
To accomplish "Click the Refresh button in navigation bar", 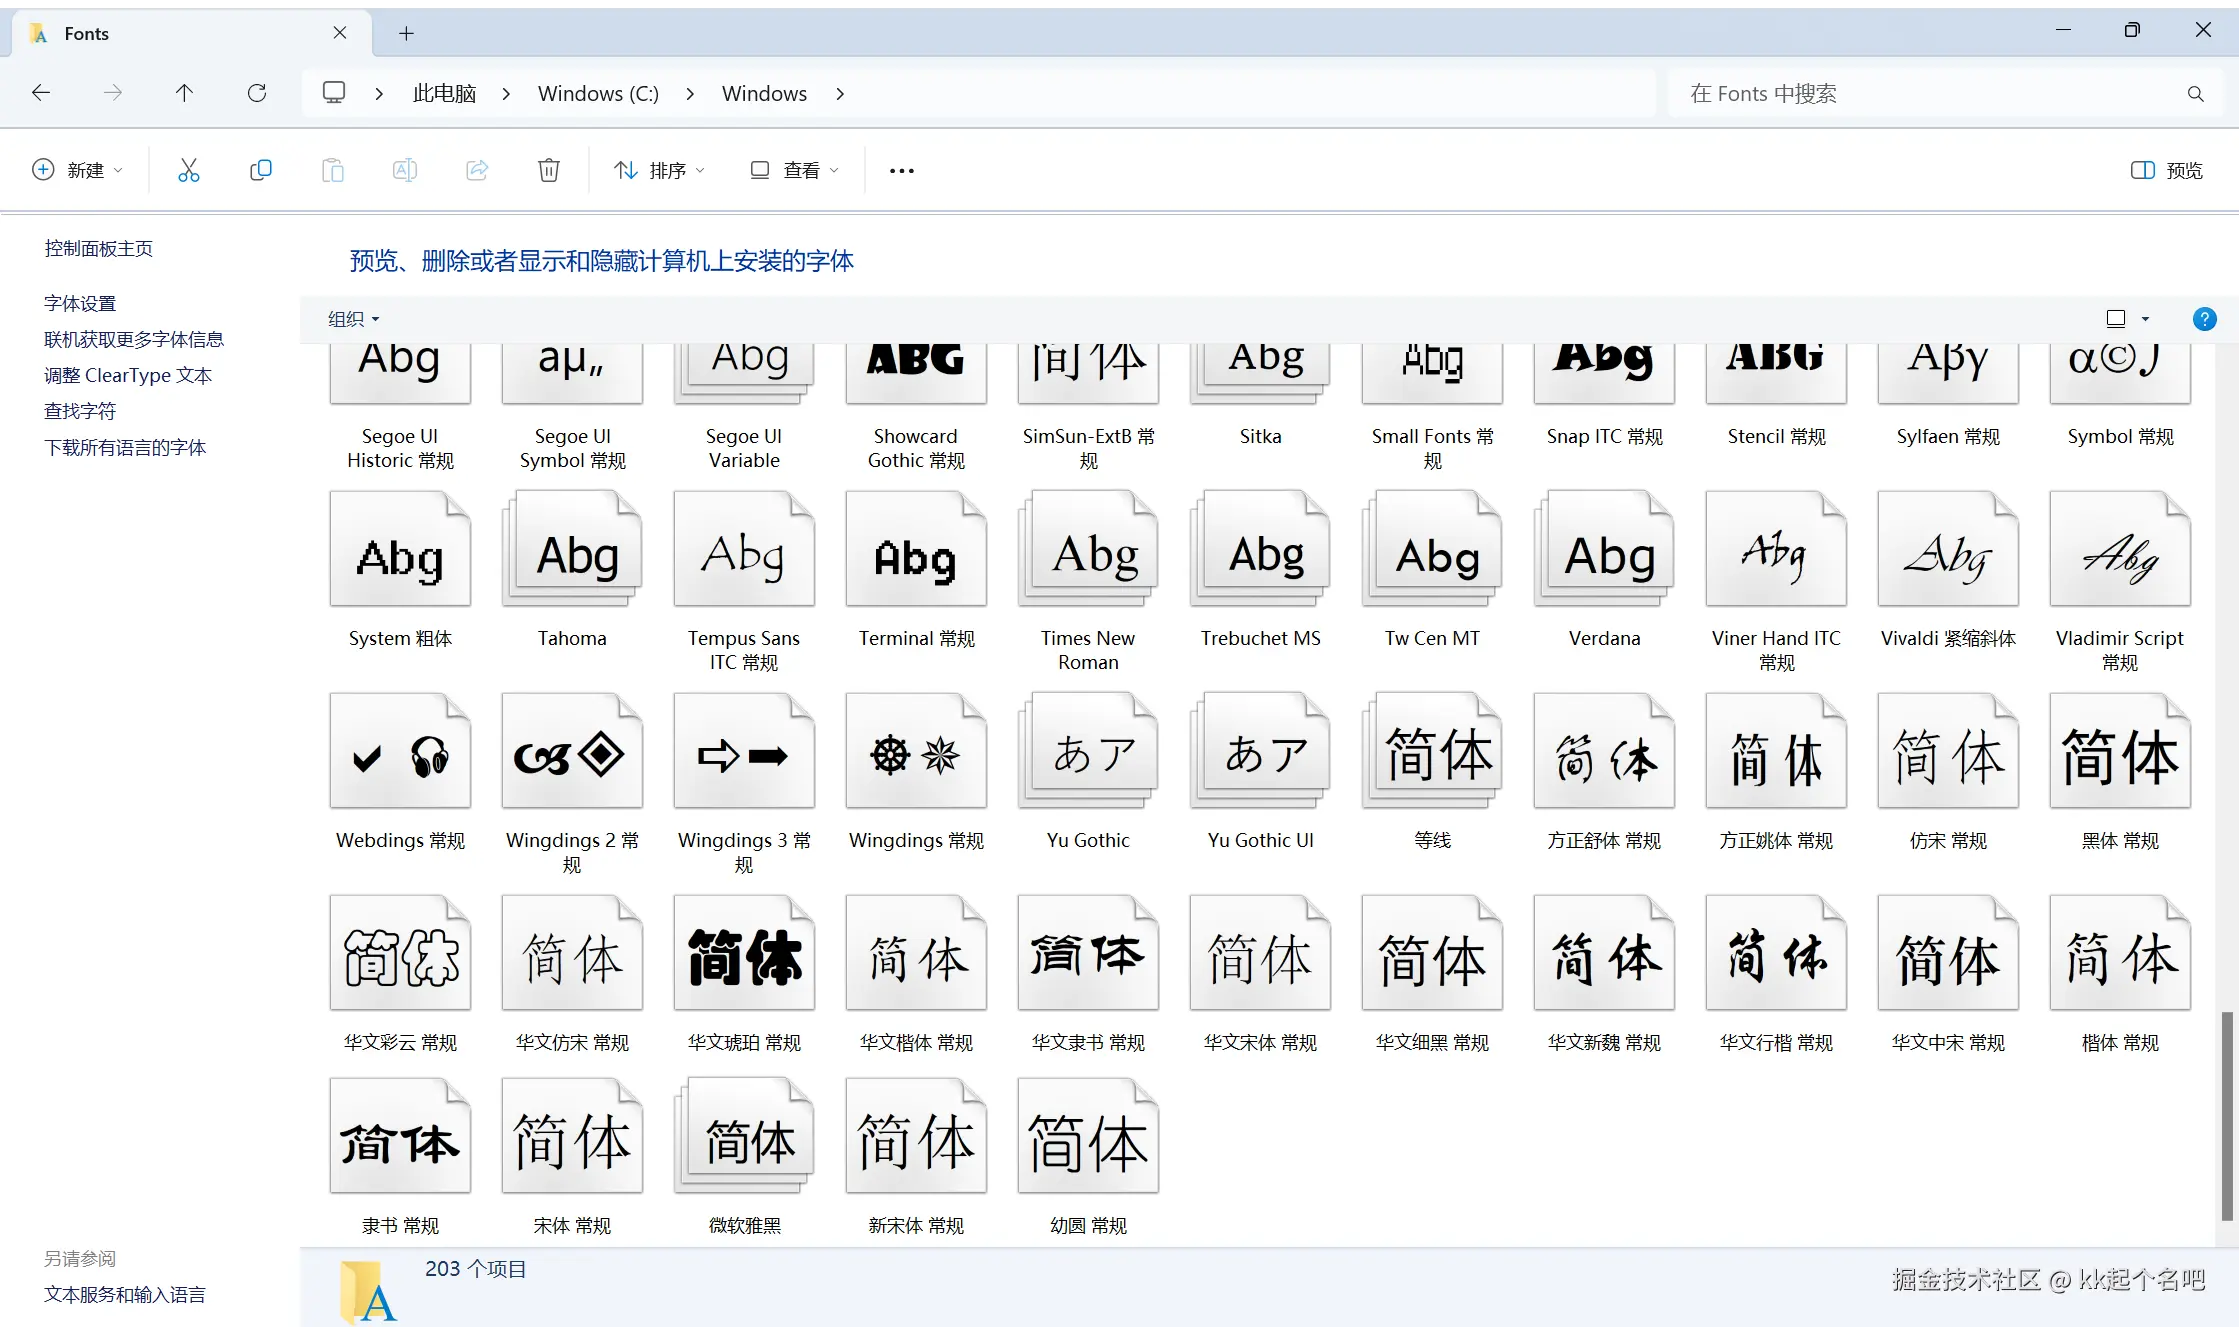I will coord(257,93).
